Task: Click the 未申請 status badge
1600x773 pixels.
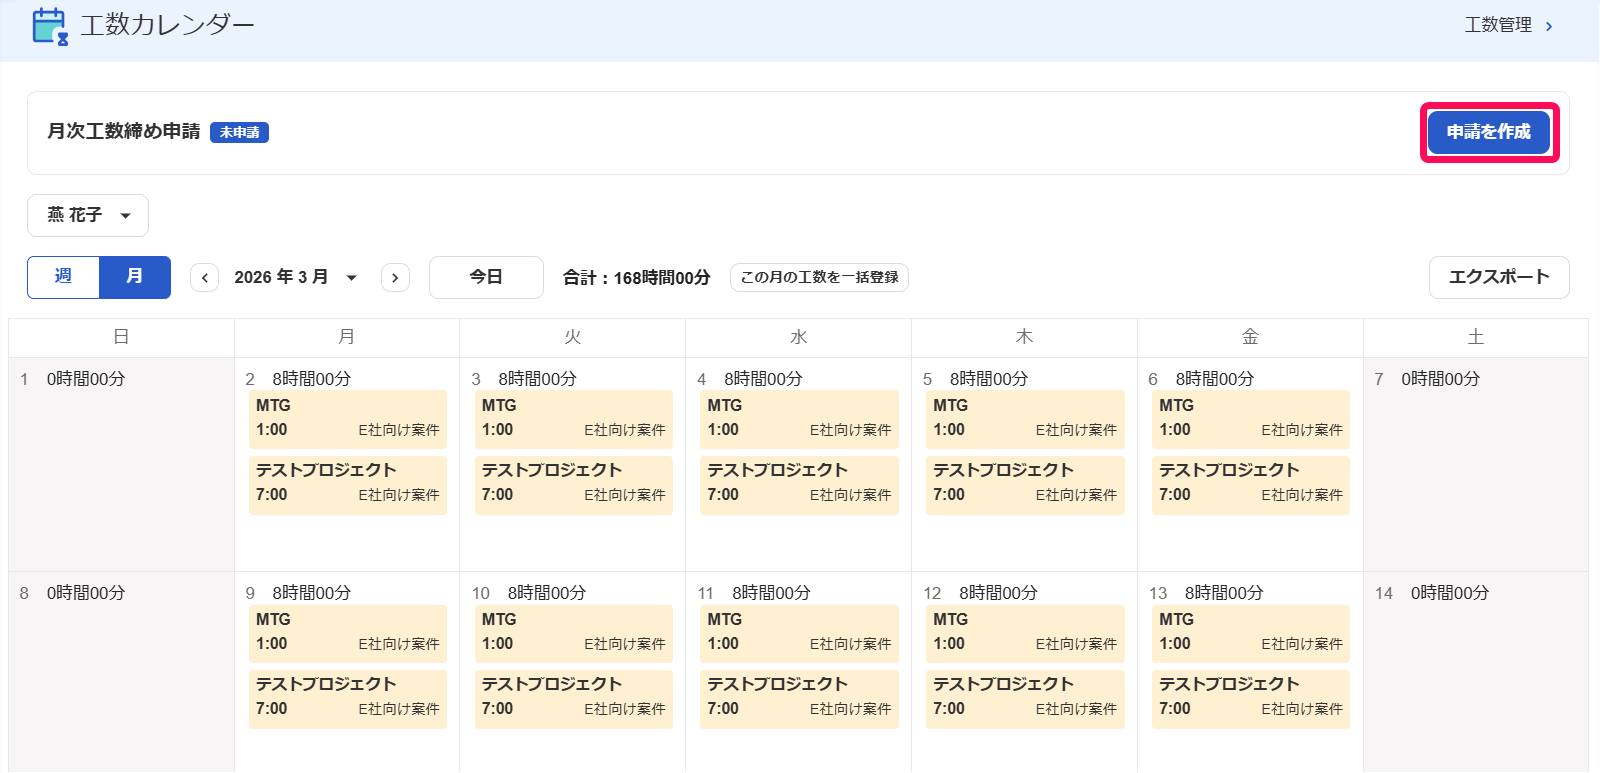Action: pyautogui.click(x=239, y=132)
